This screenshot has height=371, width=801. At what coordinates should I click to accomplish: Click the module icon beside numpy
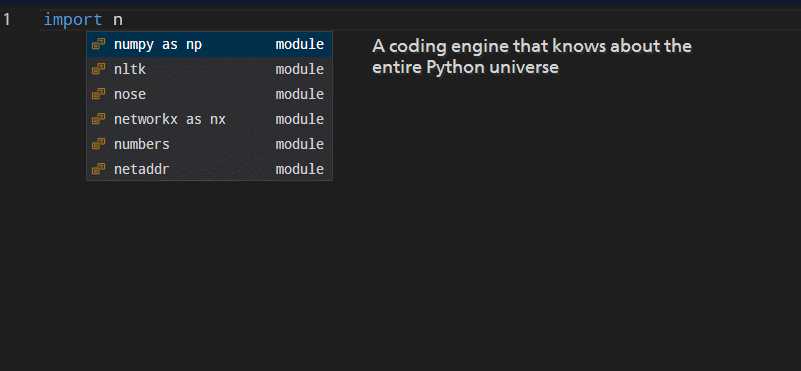coord(99,44)
